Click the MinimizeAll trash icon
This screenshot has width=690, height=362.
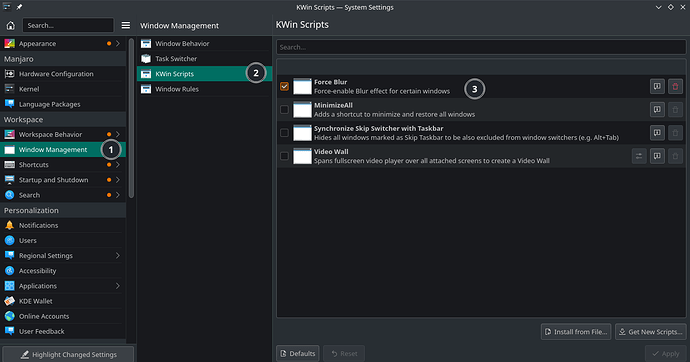pyautogui.click(x=675, y=110)
